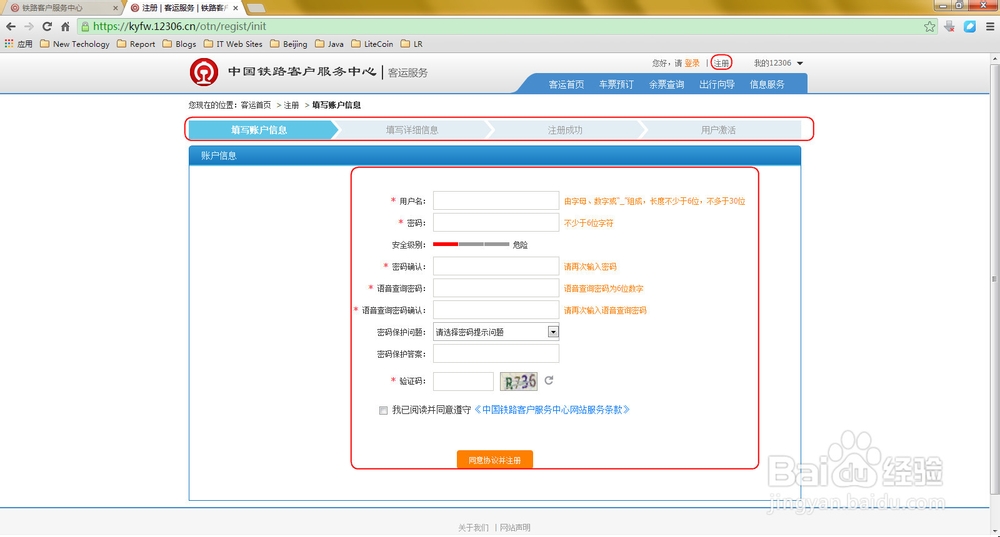Open the 密码保护问题 question dropdown
The image size is (1000, 537).
(x=496, y=332)
